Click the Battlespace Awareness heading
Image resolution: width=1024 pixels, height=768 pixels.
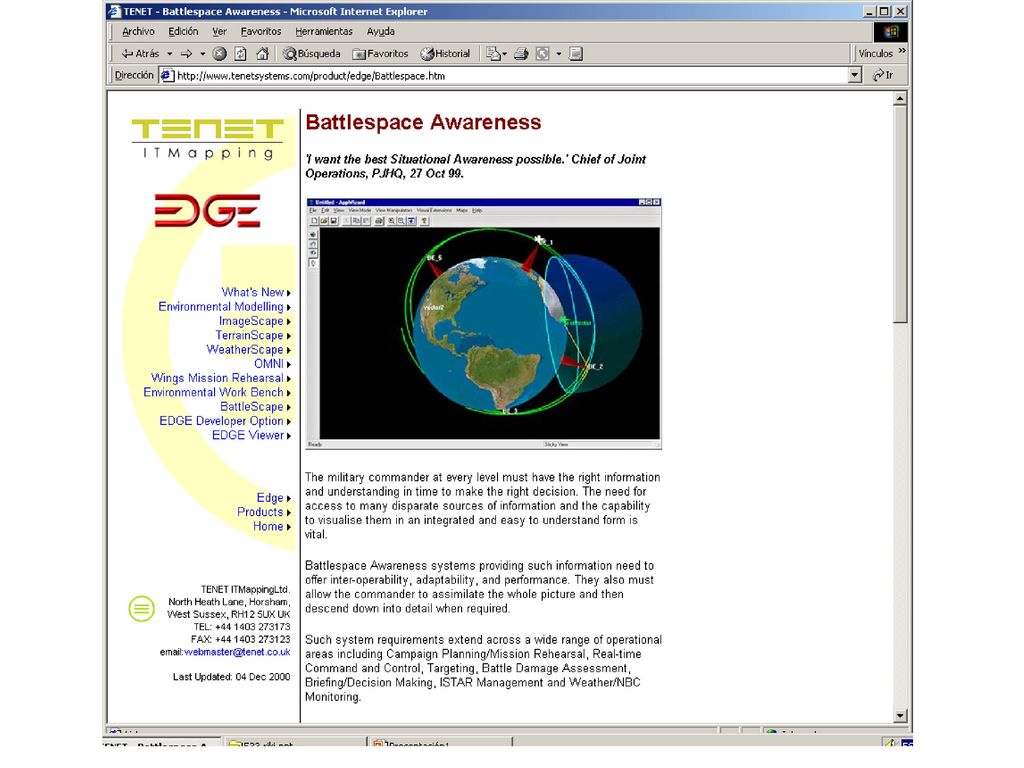coord(423,122)
